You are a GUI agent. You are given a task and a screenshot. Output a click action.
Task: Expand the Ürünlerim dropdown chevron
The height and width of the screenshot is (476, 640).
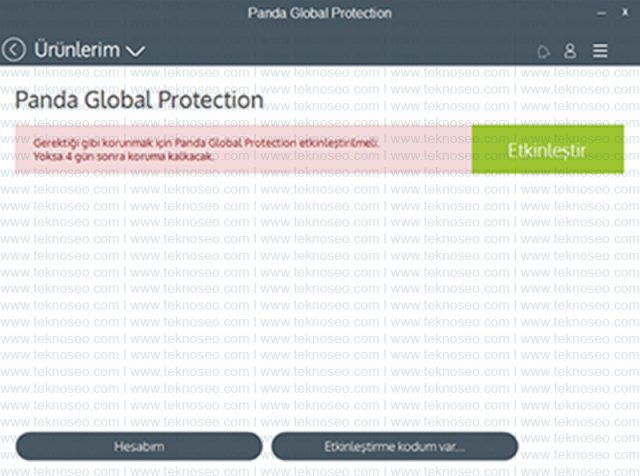[135, 51]
